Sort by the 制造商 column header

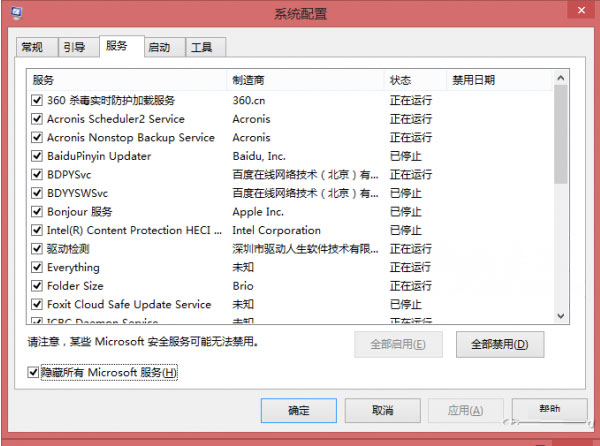[x=306, y=80]
